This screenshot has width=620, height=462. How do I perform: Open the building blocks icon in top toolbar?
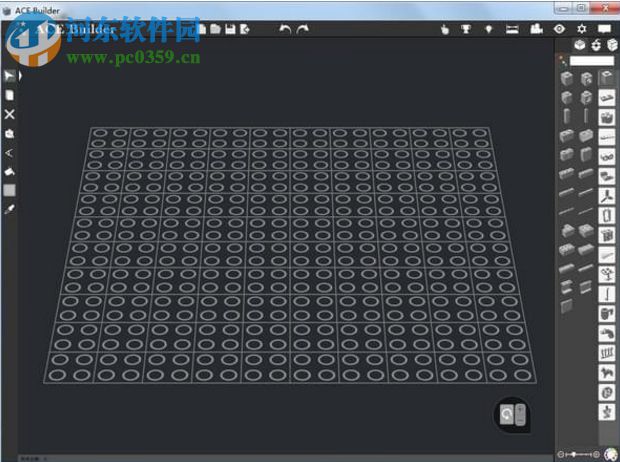[x=536, y=29]
